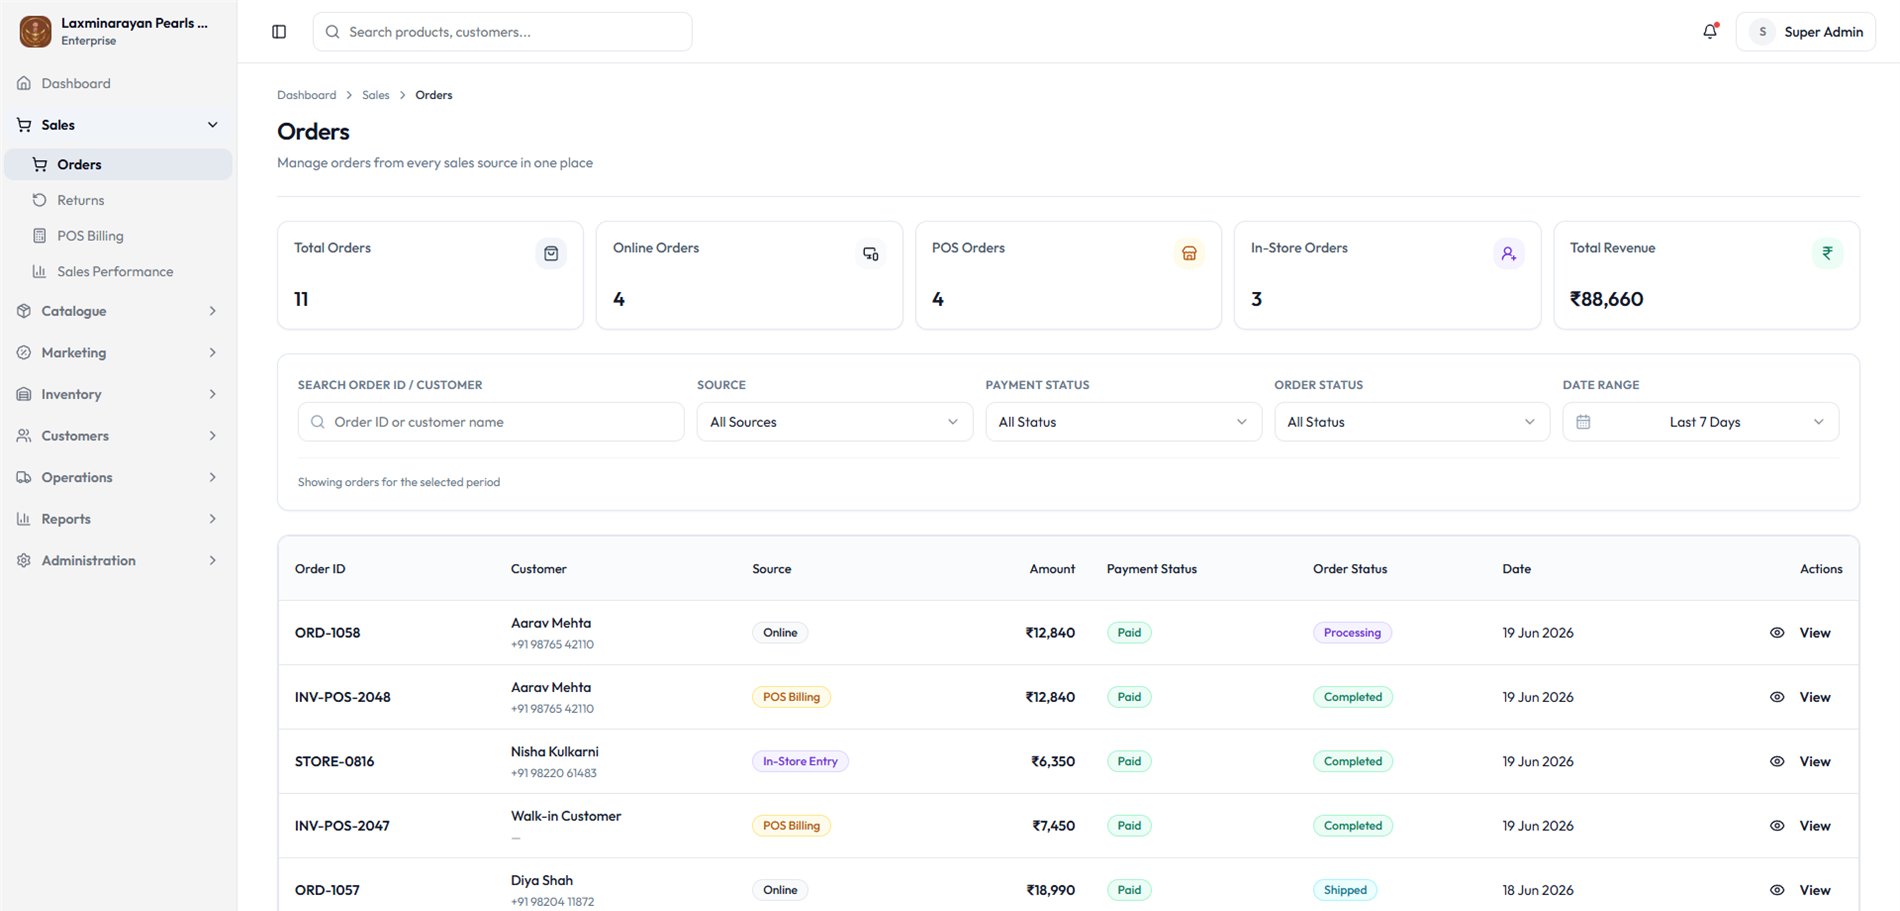
Task: Click the Administration gear icon
Action: tap(24, 561)
